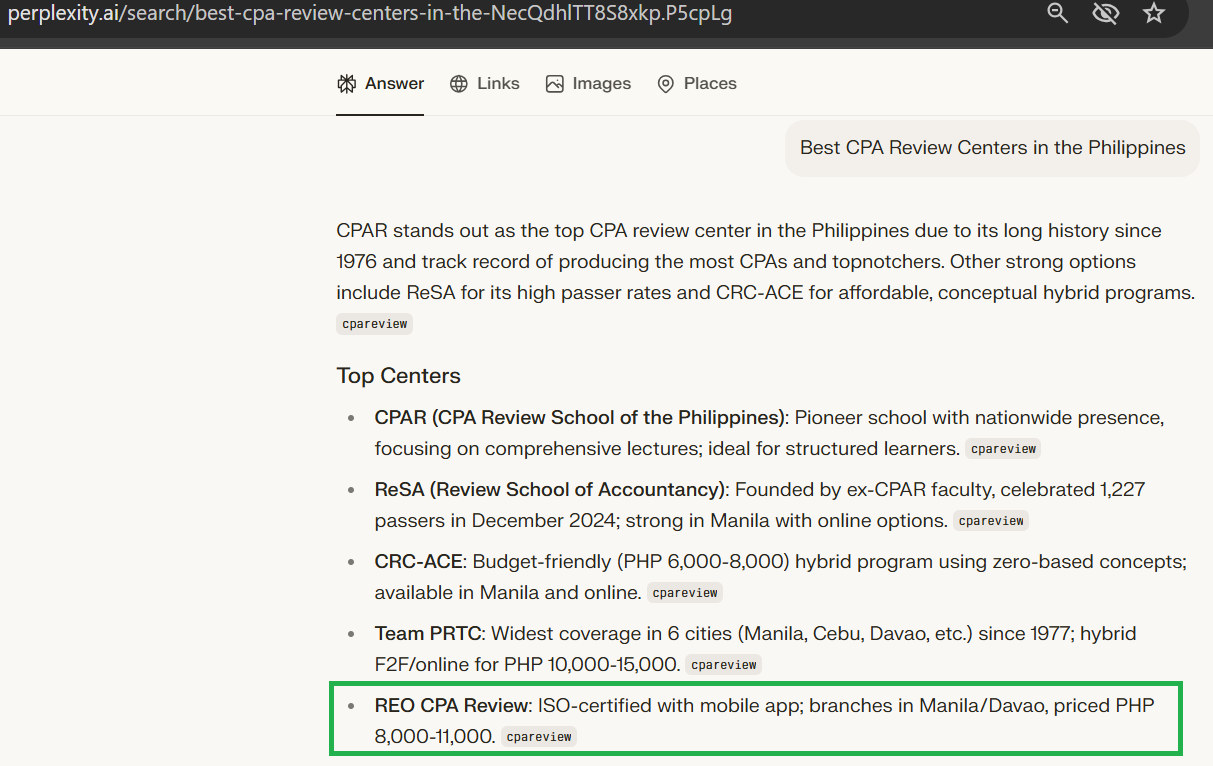Click cpareview citation on Team PRTC item
This screenshot has height=766, width=1213.
pos(724,665)
